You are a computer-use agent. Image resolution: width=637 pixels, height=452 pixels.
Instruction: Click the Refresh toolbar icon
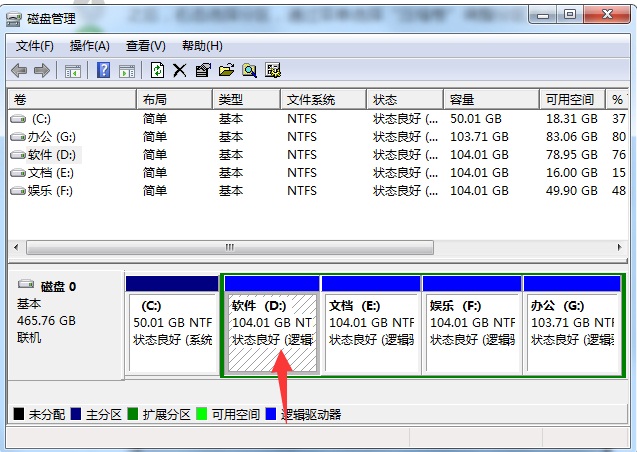point(157,70)
